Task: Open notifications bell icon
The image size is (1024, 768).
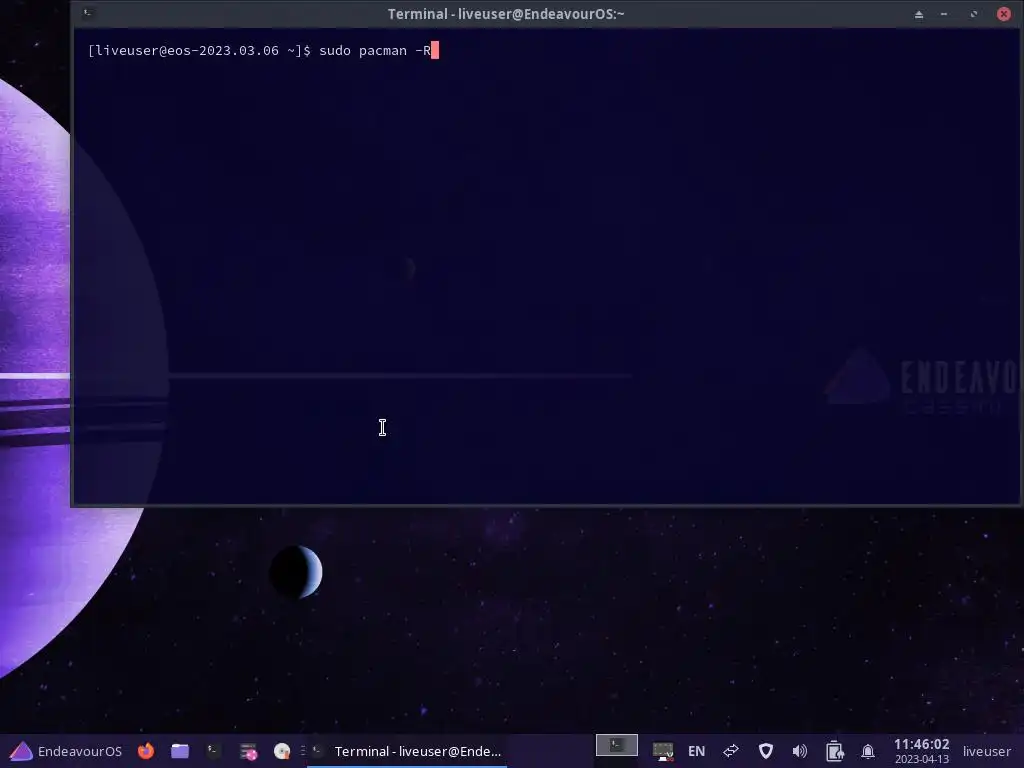Action: click(868, 751)
